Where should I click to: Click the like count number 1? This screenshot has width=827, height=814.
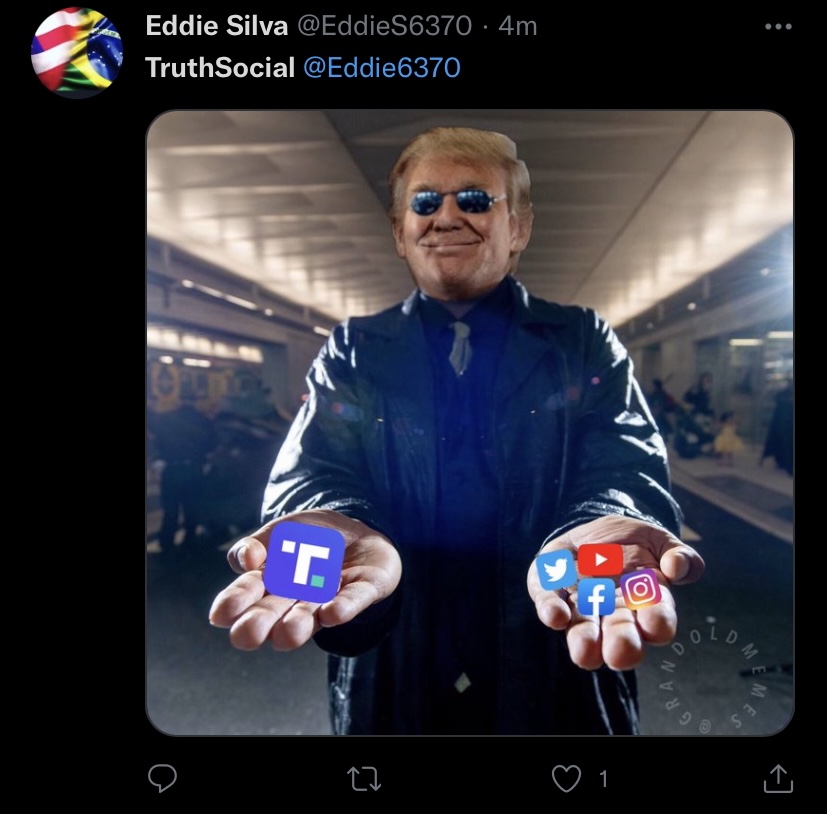pos(604,779)
